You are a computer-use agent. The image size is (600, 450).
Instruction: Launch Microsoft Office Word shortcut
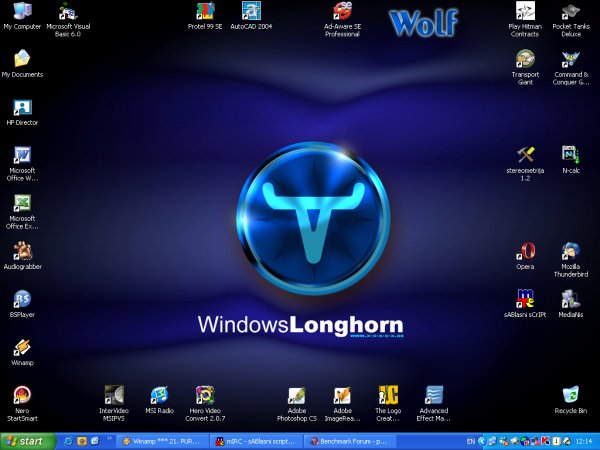click(22, 164)
